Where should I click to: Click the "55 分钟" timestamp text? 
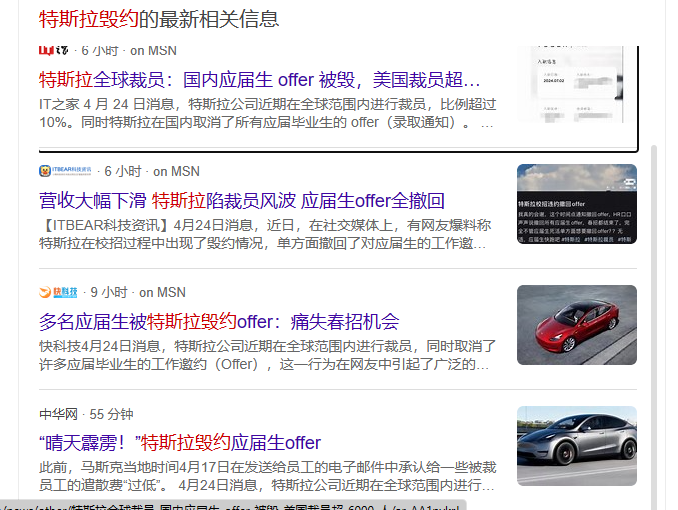tap(111, 414)
